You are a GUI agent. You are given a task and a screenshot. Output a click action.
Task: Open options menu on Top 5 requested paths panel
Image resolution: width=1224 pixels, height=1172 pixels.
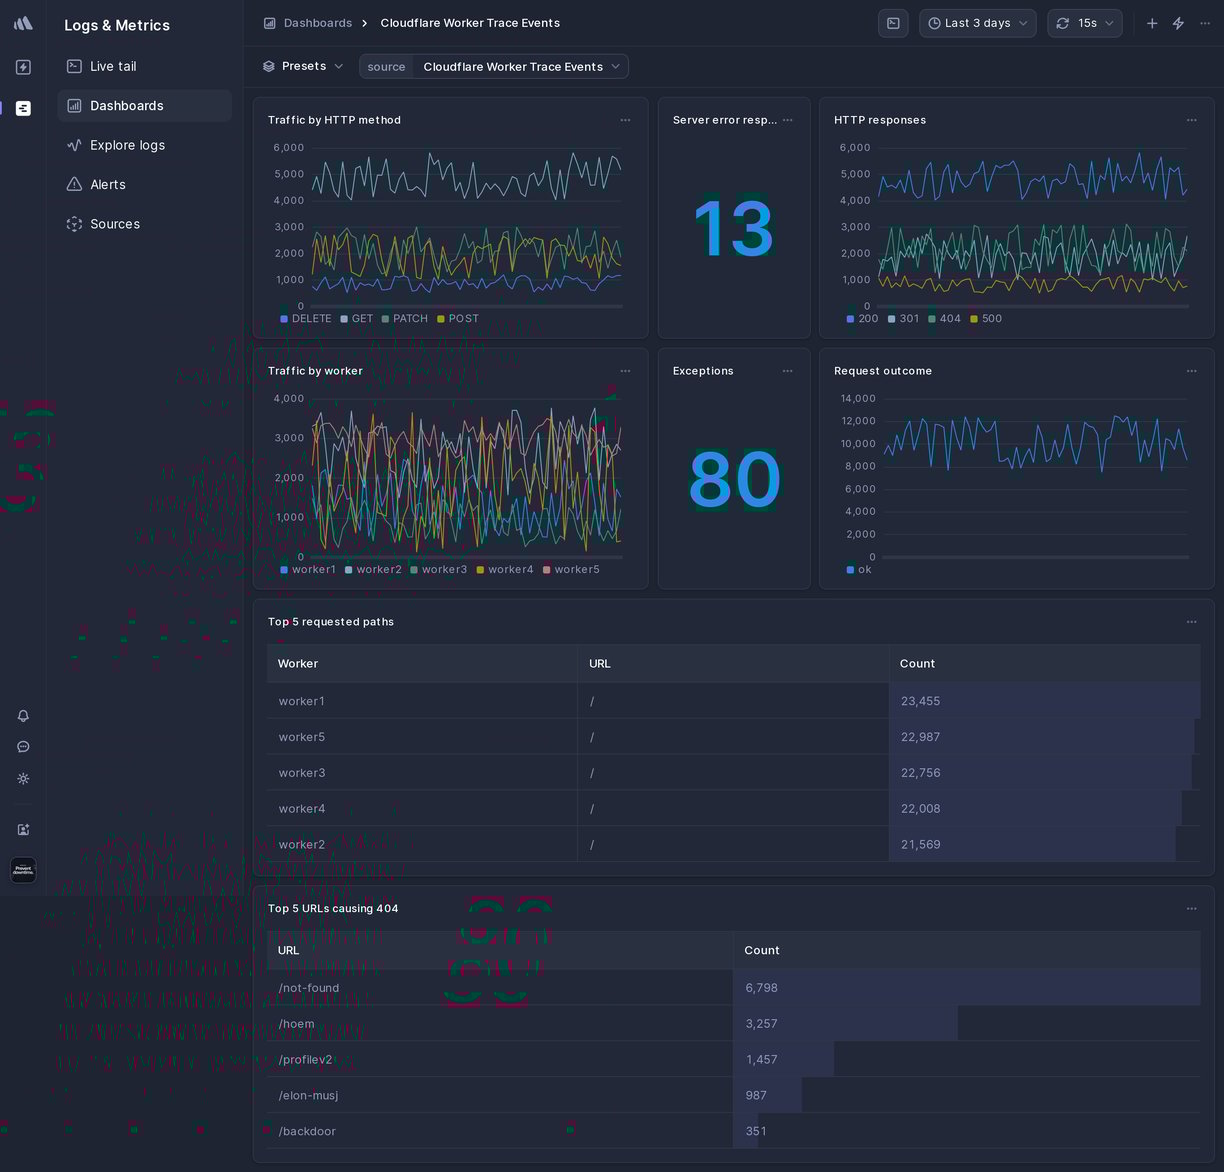[x=1191, y=621]
